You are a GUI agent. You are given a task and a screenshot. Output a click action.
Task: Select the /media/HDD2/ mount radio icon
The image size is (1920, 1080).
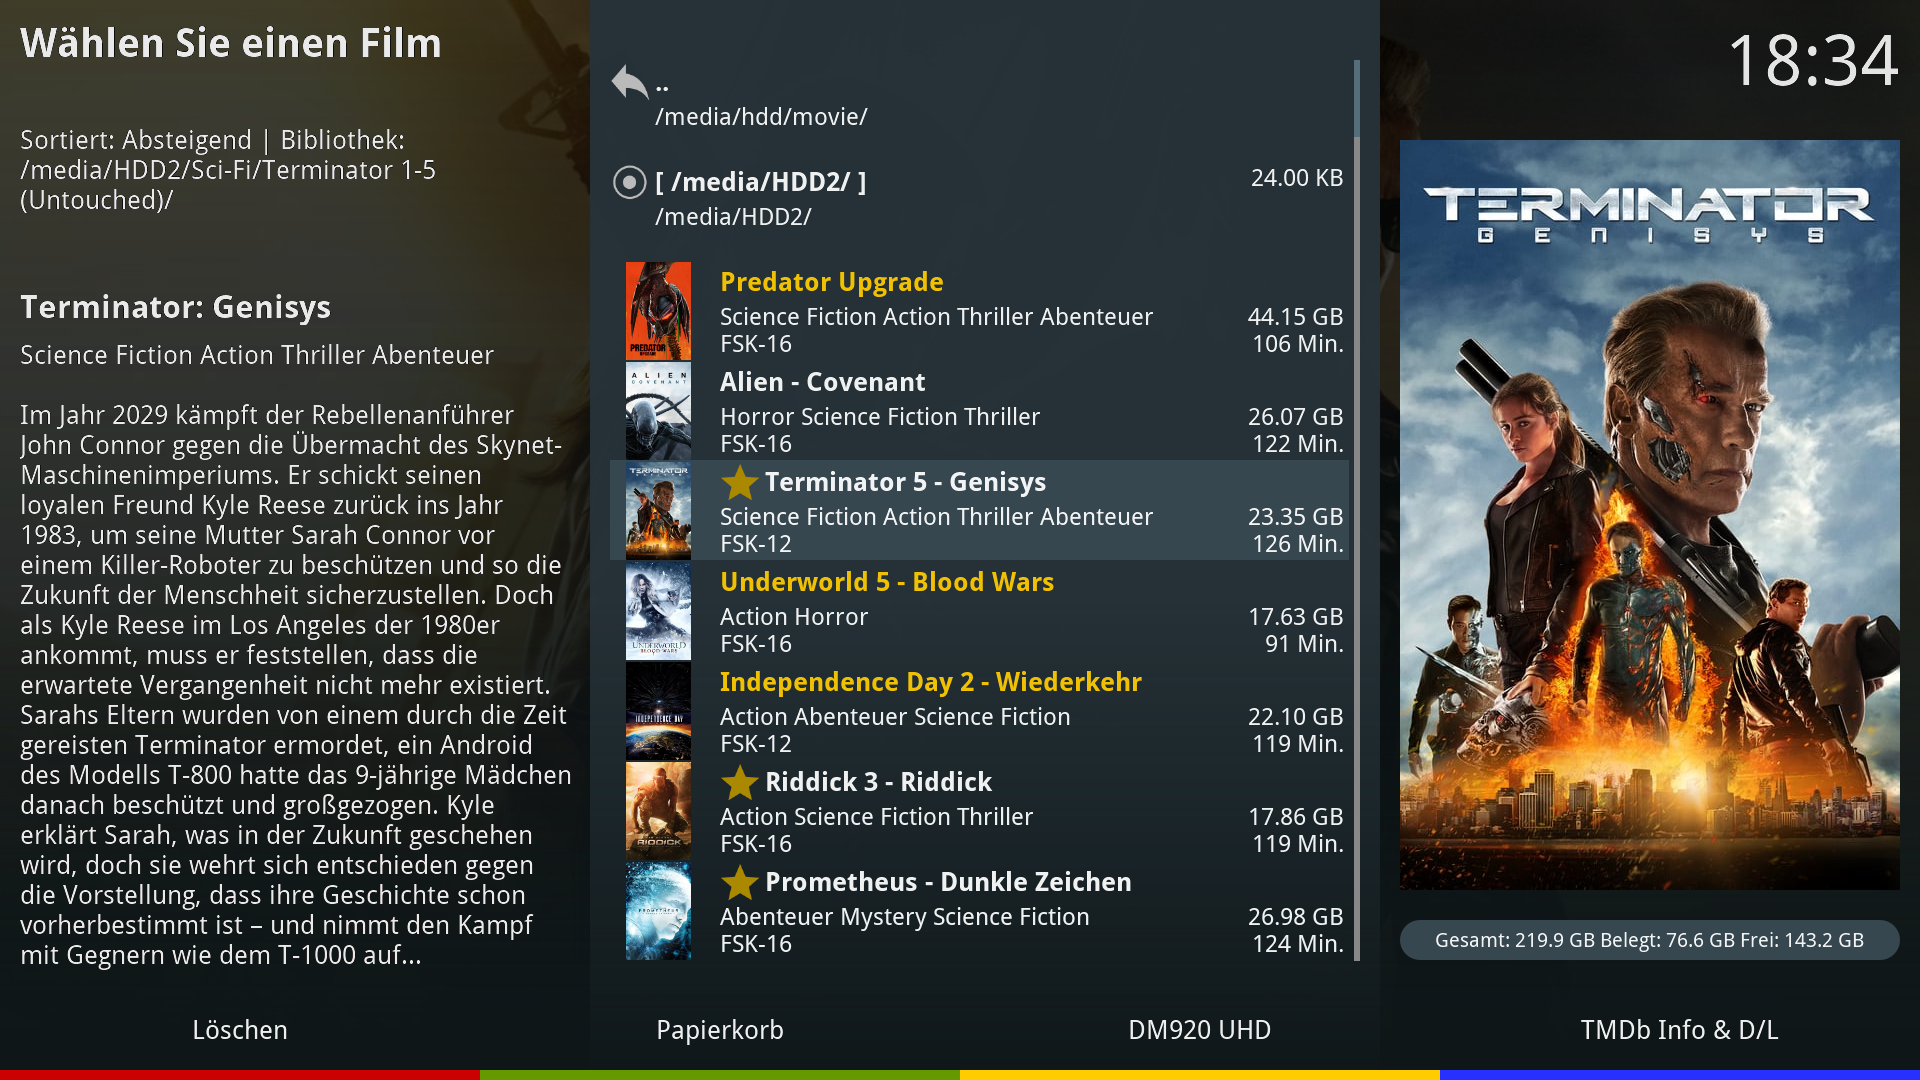[629, 182]
